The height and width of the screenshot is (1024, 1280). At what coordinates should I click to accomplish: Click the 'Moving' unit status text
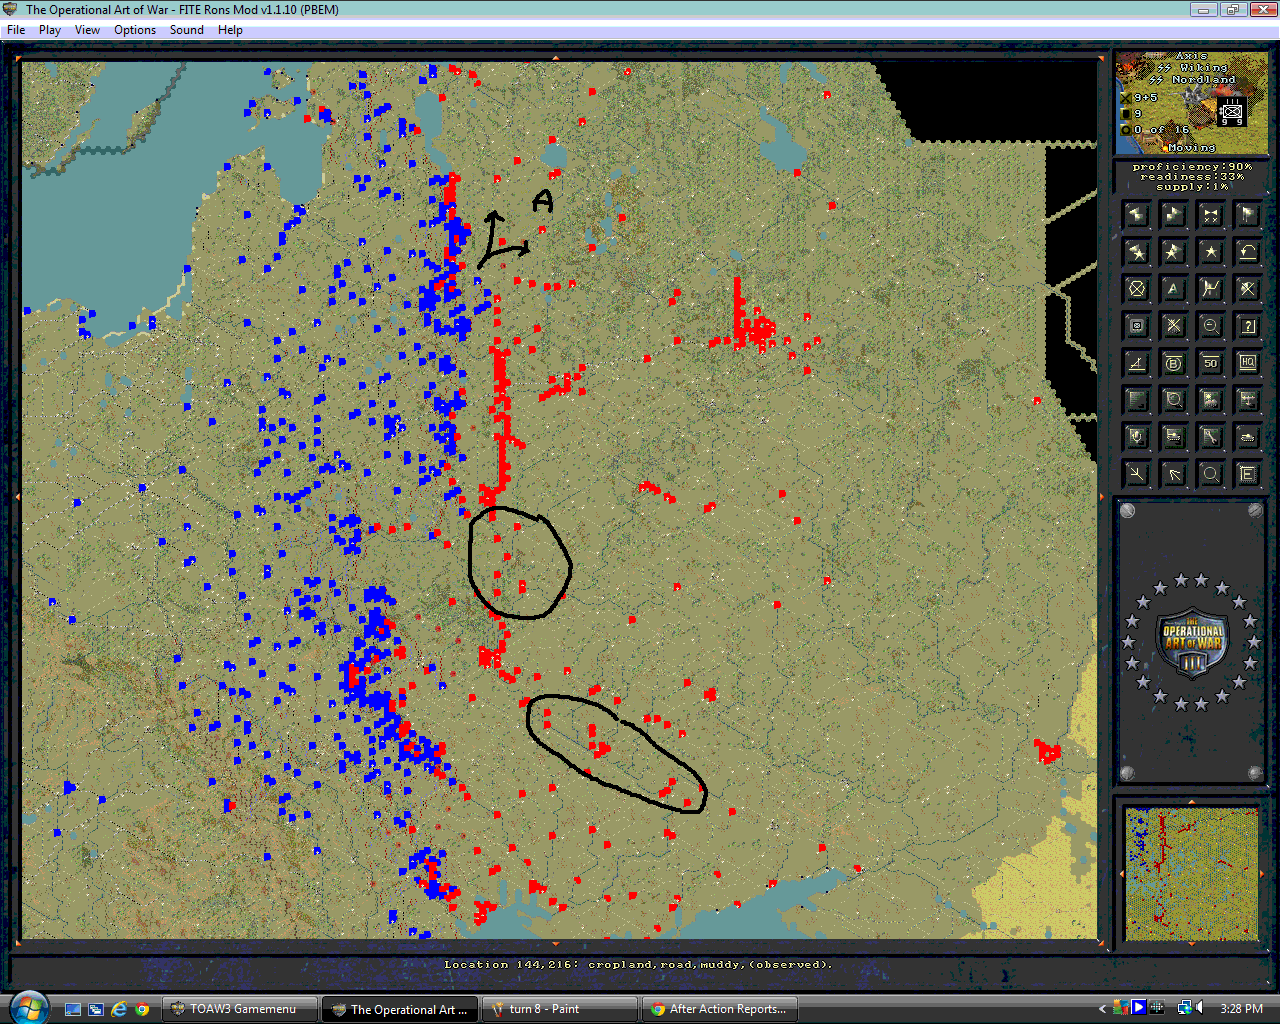1192,147
